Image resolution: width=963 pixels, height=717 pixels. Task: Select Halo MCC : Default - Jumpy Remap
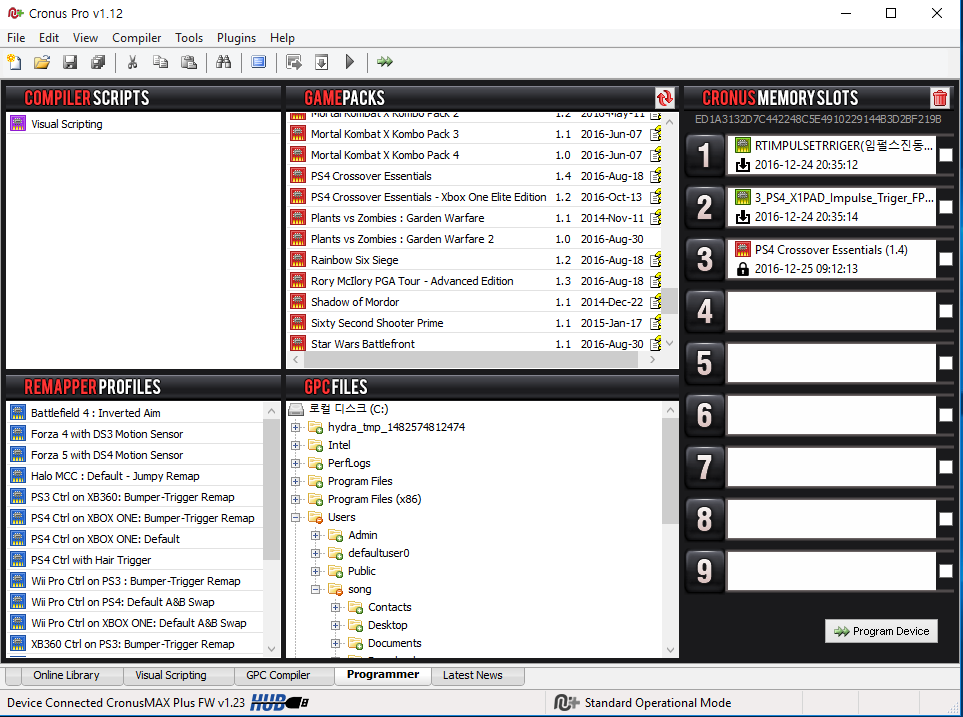click(x=135, y=476)
